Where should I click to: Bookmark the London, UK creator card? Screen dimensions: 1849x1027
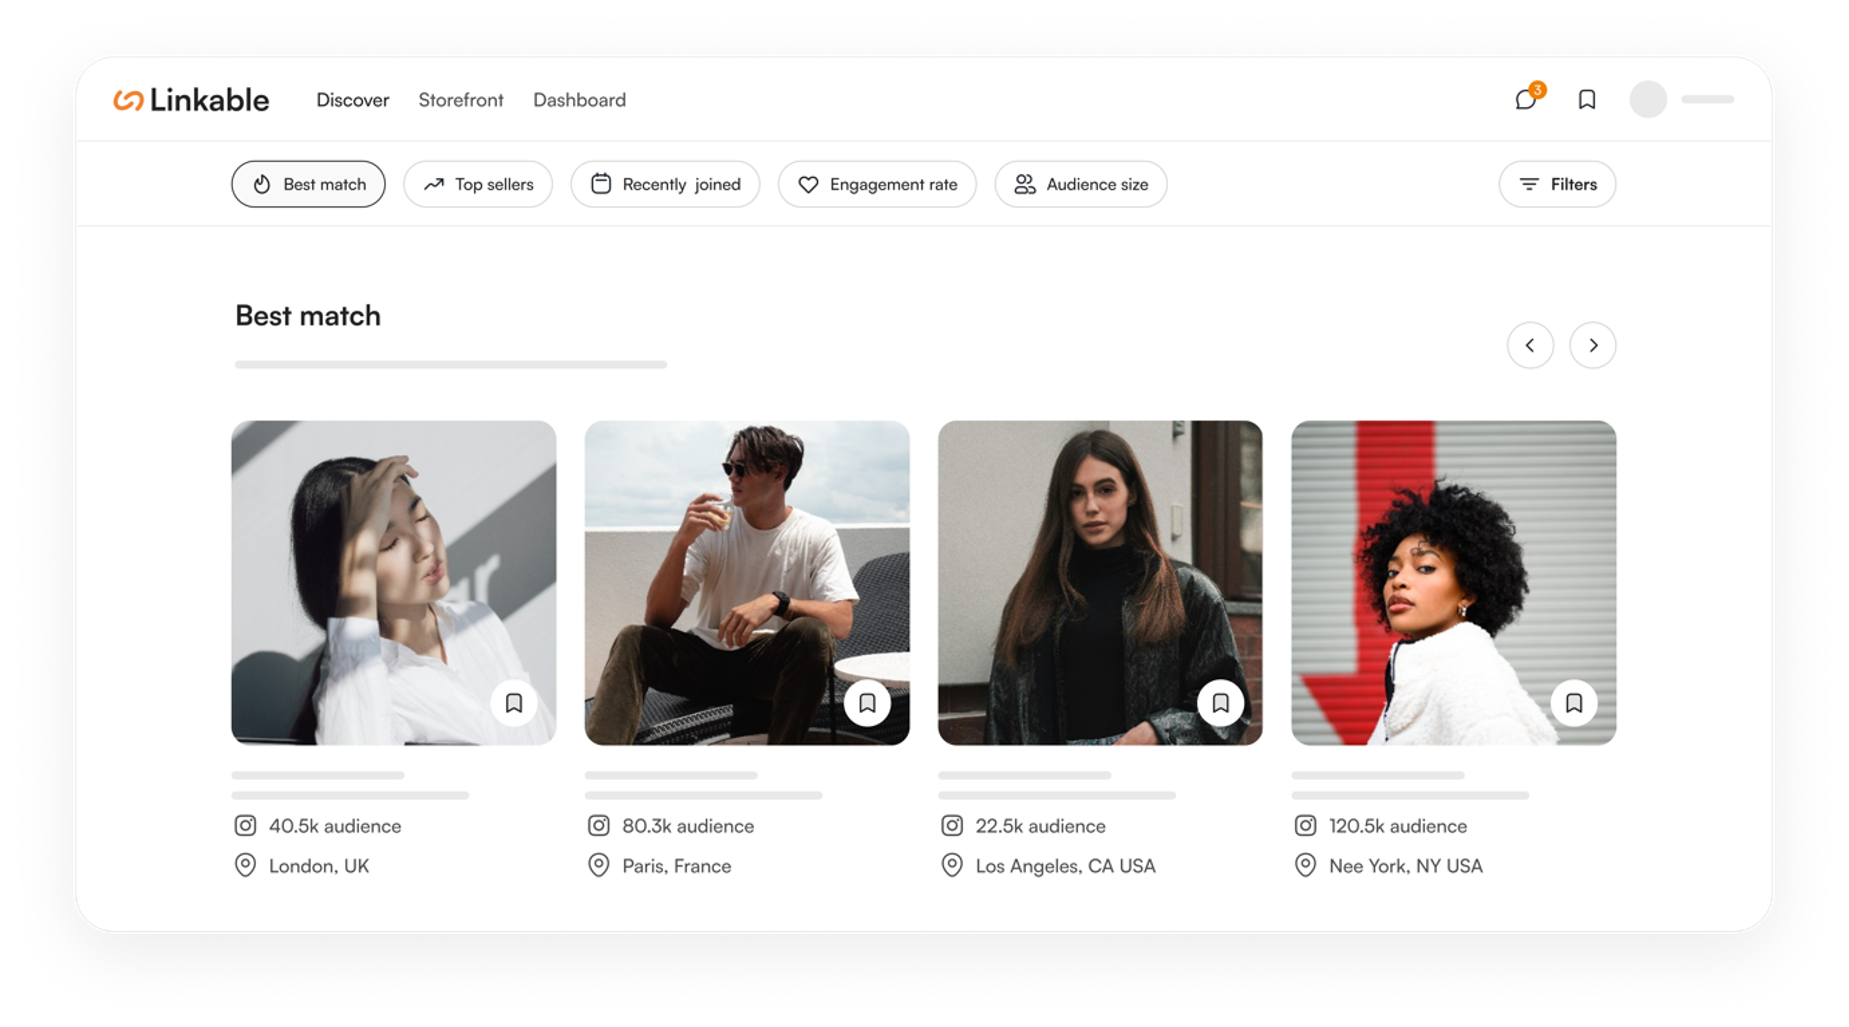514,703
